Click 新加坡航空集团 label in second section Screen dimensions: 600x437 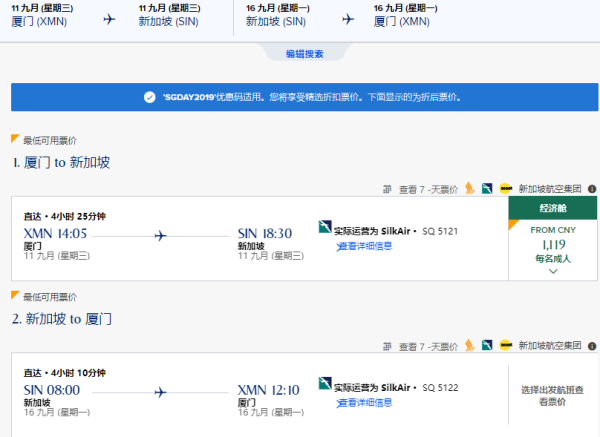pyautogui.click(x=550, y=346)
